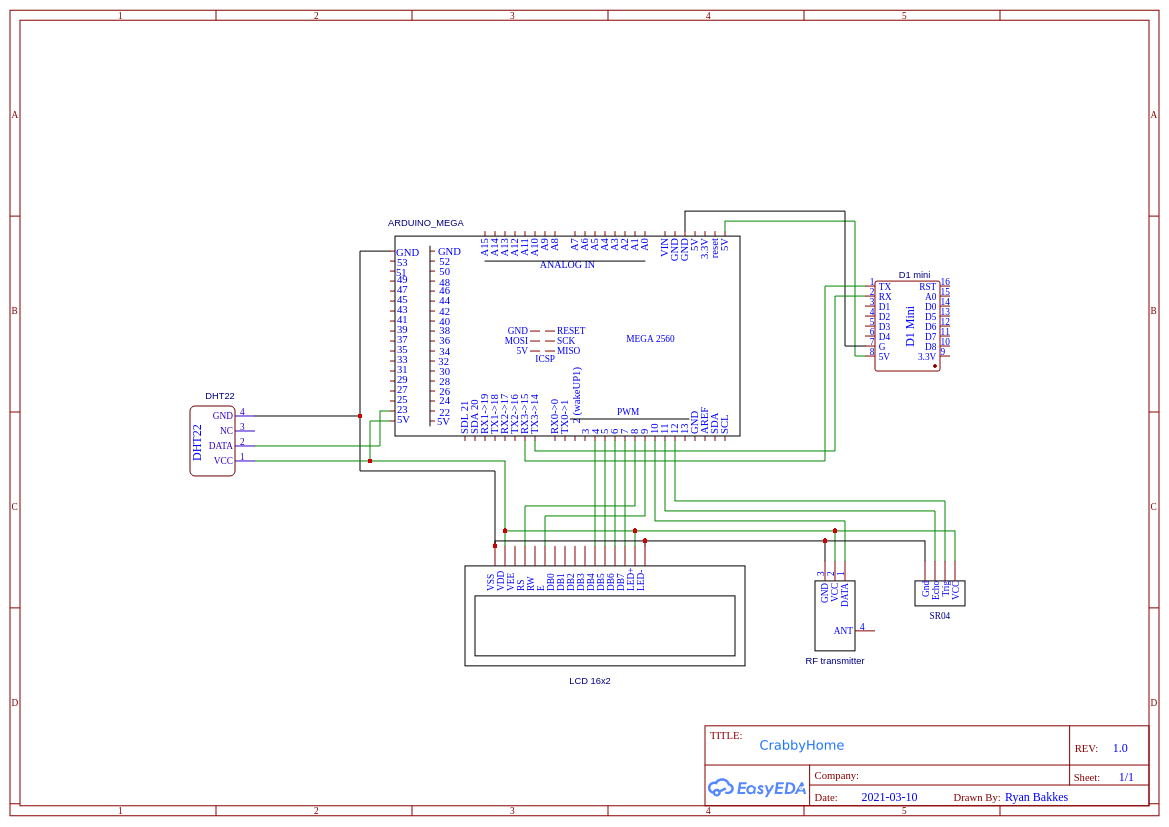Click the TX1->18 pin label
The image size is (1169, 827).
click(494, 414)
